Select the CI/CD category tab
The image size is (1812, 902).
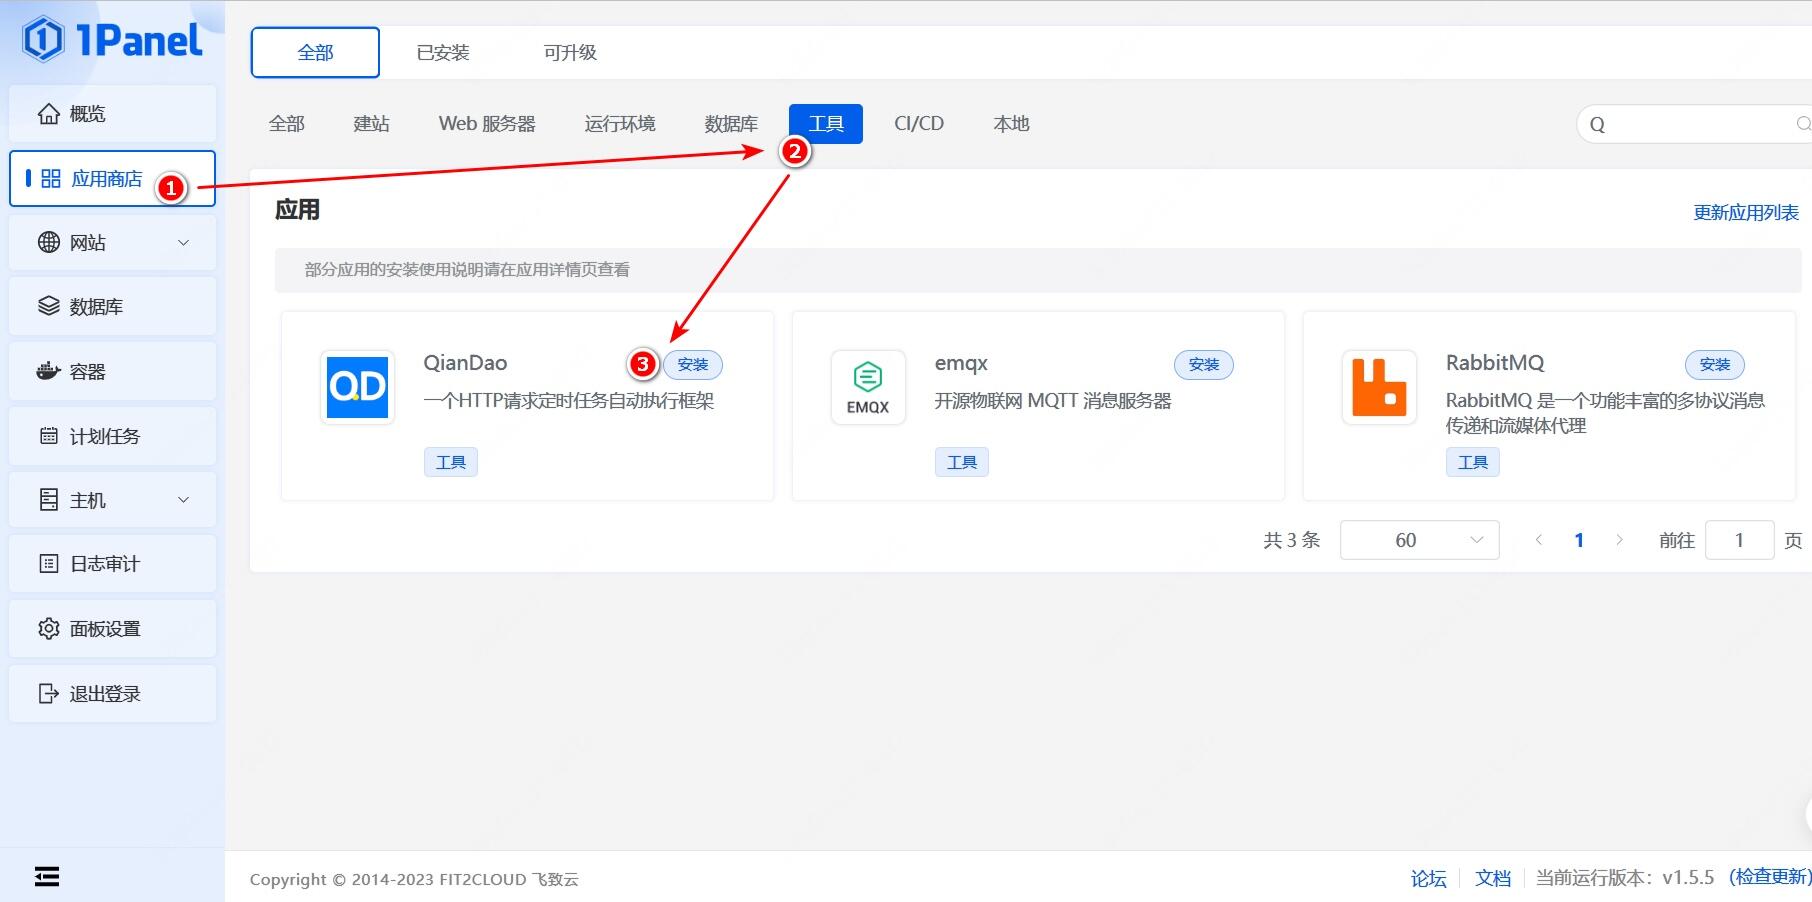[919, 124]
